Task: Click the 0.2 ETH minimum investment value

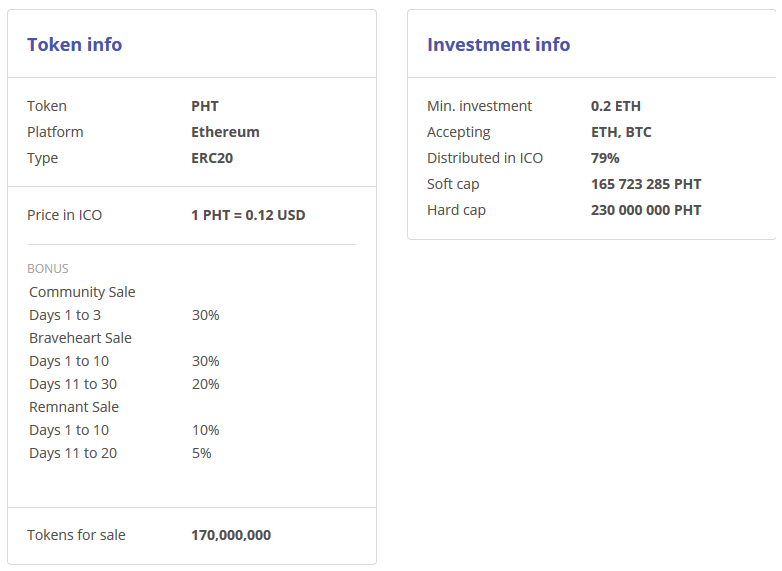Action: (616, 106)
